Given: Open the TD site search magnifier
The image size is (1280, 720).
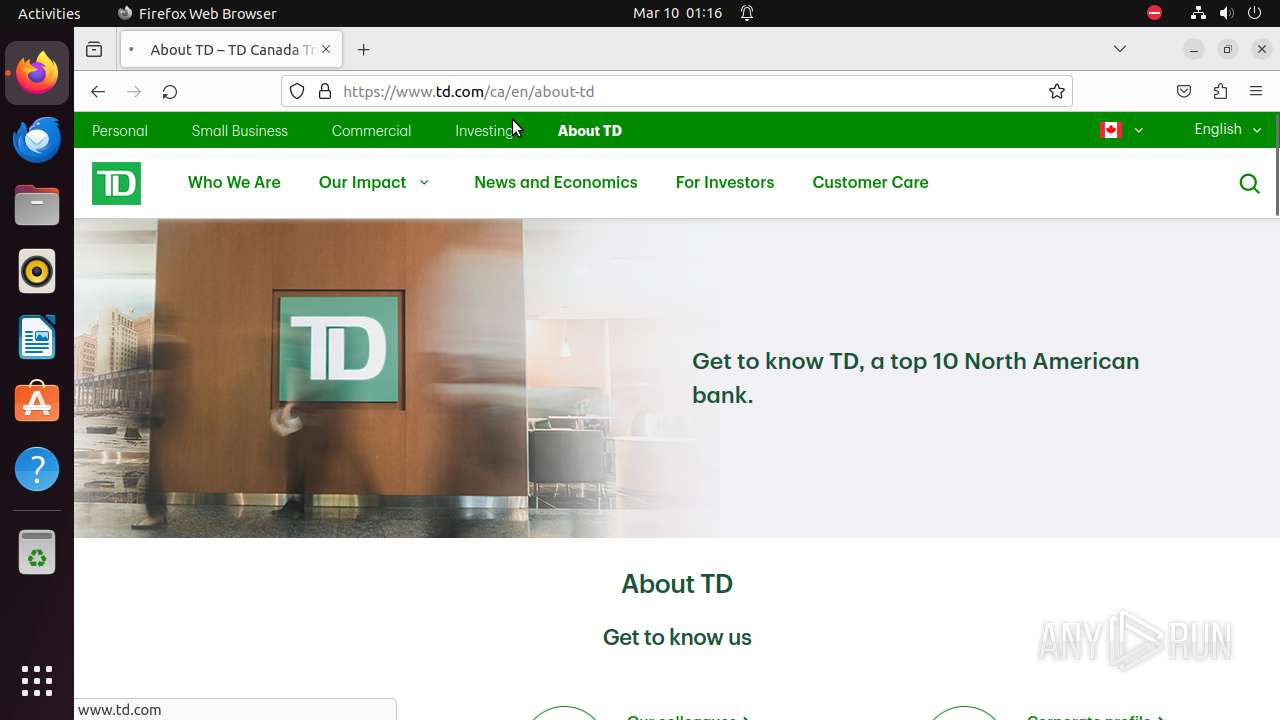Looking at the screenshot, I should [1249, 183].
